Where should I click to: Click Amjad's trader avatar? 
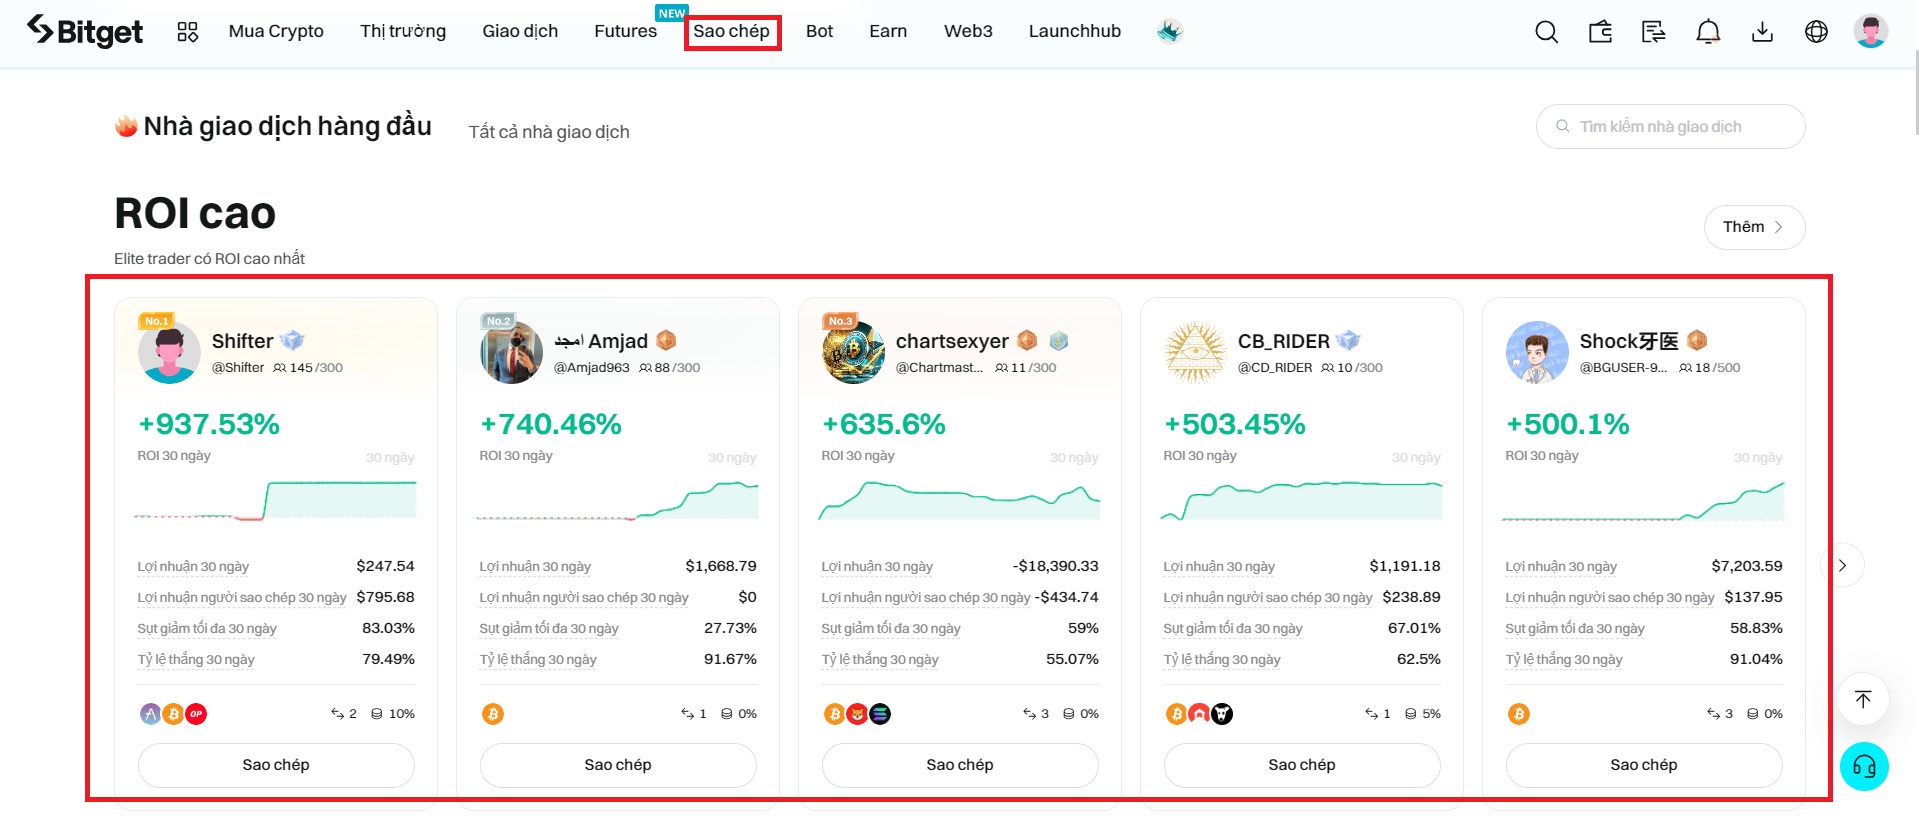[511, 353]
